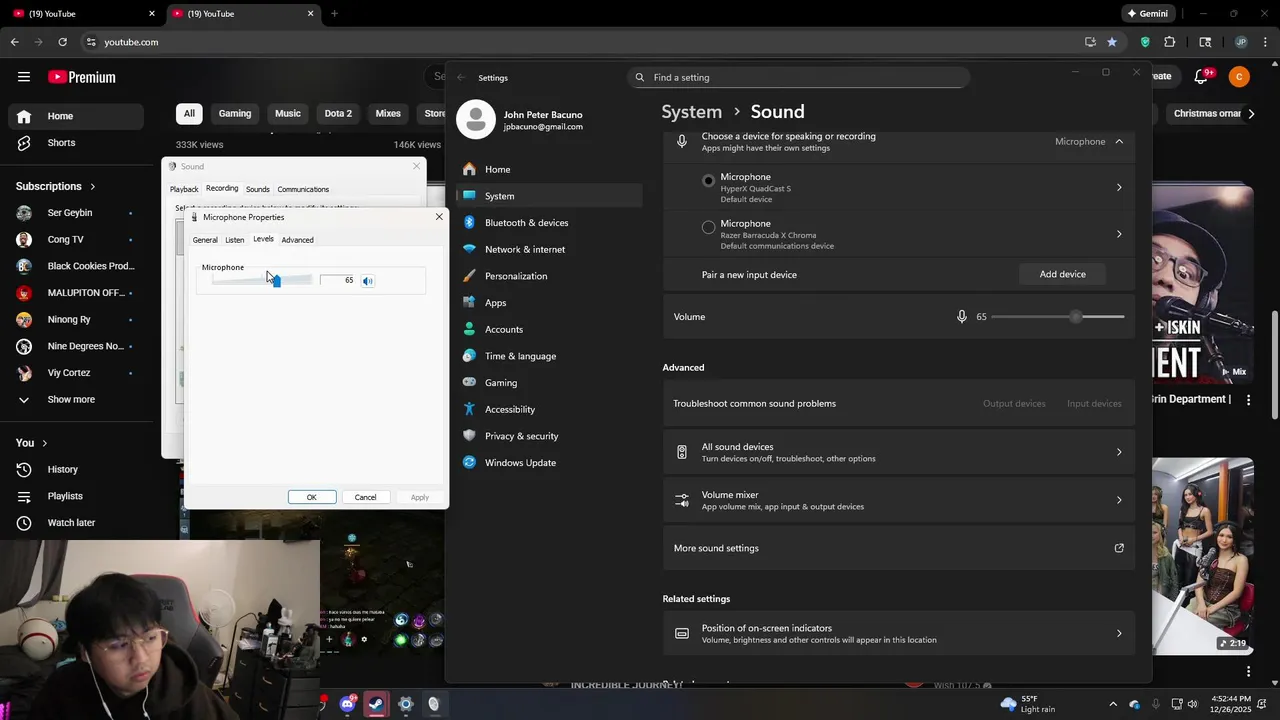1280x720 pixels.
Task: Click the OneDrive tray icon
Action: [1134, 704]
